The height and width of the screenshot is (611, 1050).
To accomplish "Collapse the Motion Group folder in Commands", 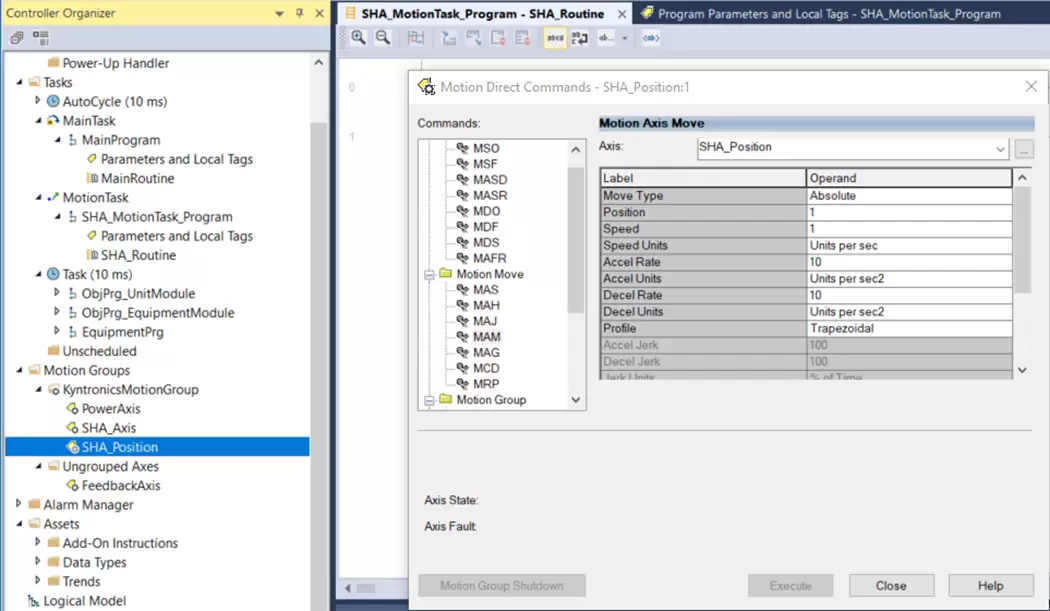I will tap(429, 401).
